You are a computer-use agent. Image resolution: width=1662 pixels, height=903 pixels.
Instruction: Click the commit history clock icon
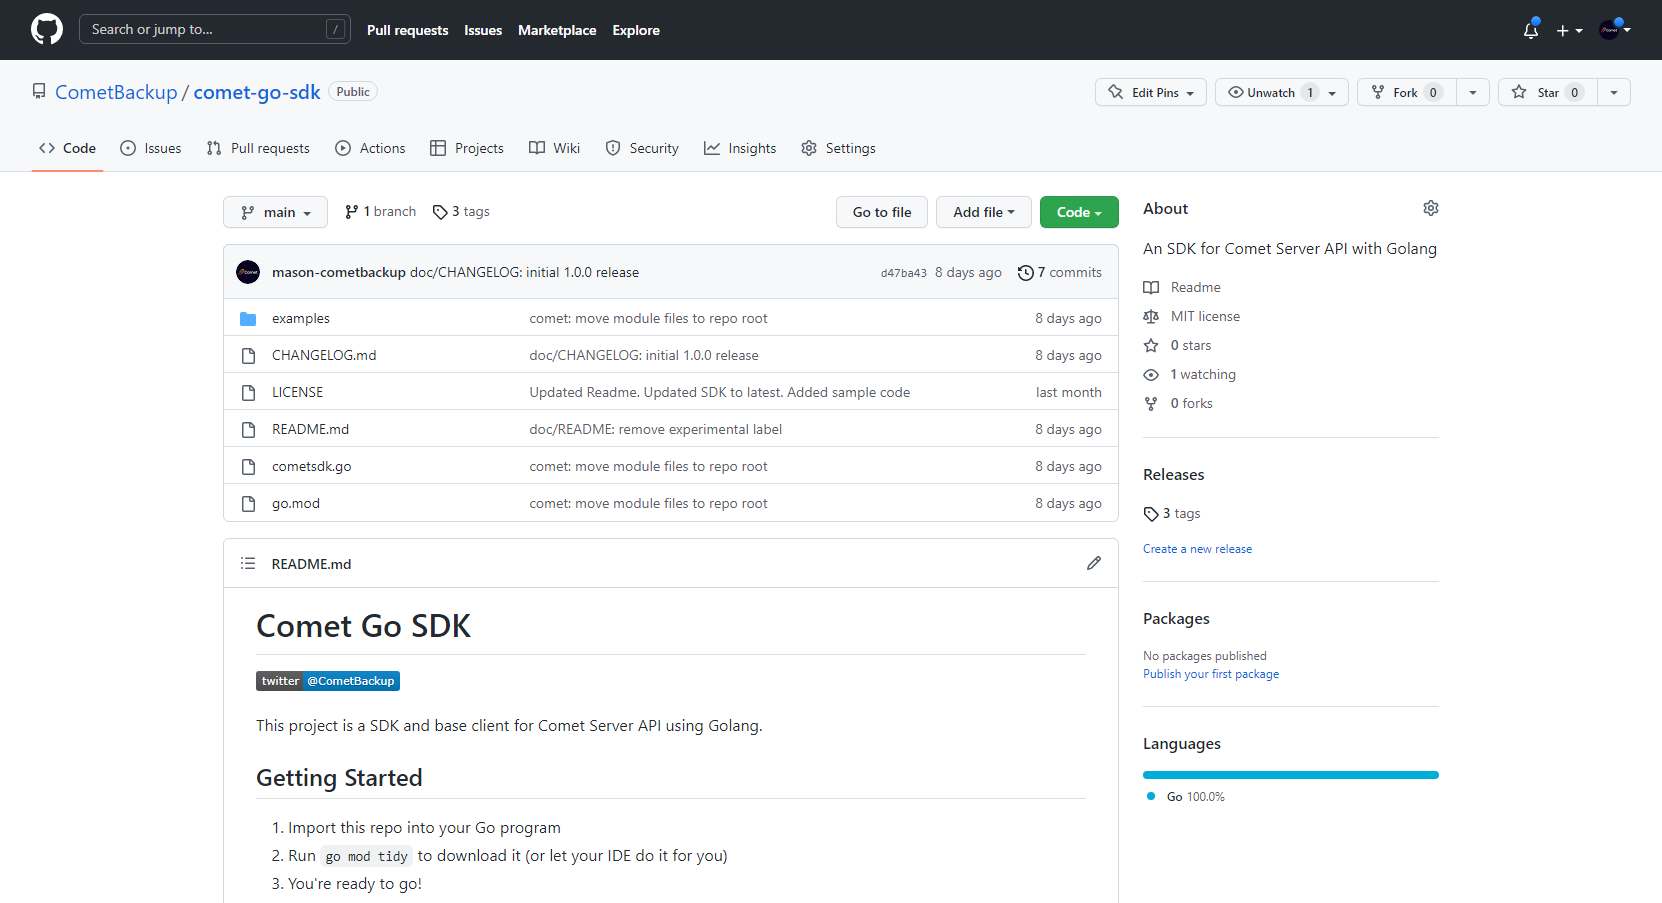(1025, 273)
